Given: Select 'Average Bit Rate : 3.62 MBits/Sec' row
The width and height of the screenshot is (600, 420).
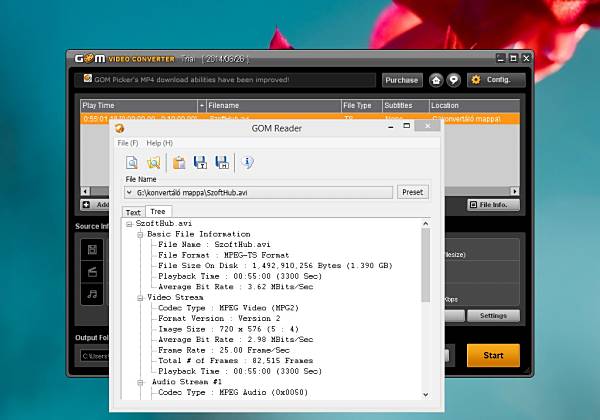Looking at the screenshot, I should tap(235, 287).
